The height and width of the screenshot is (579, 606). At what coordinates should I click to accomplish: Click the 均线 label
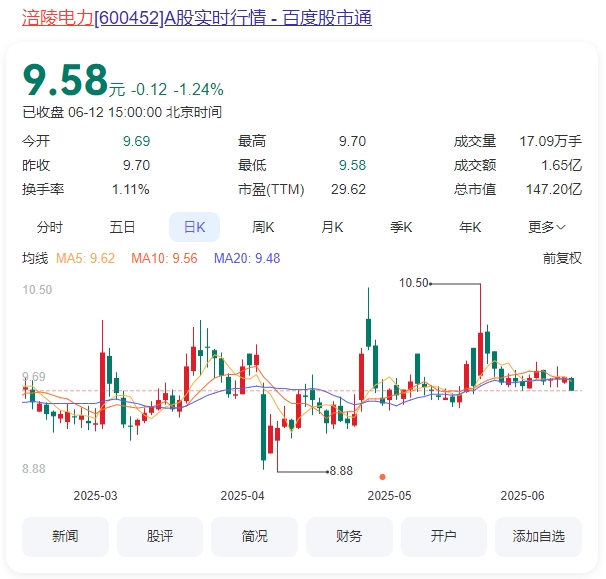click(35, 258)
